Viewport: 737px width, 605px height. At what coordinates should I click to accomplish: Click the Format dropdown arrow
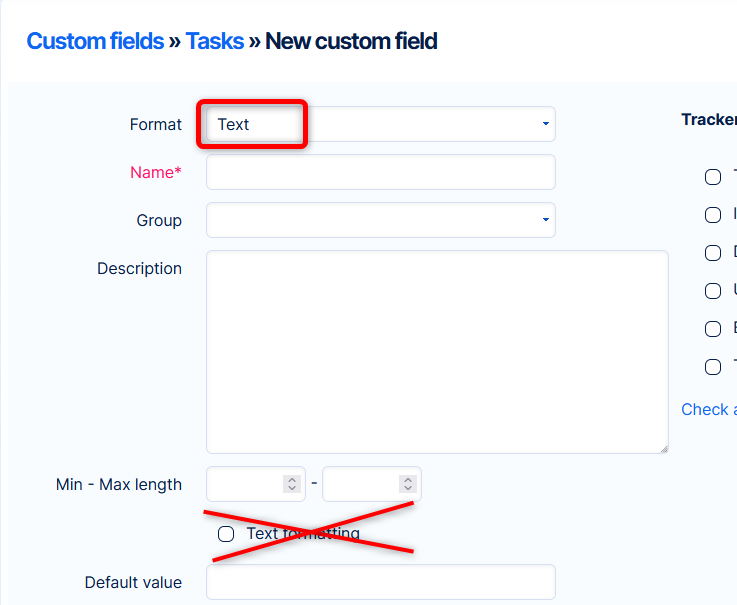click(x=545, y=125)
